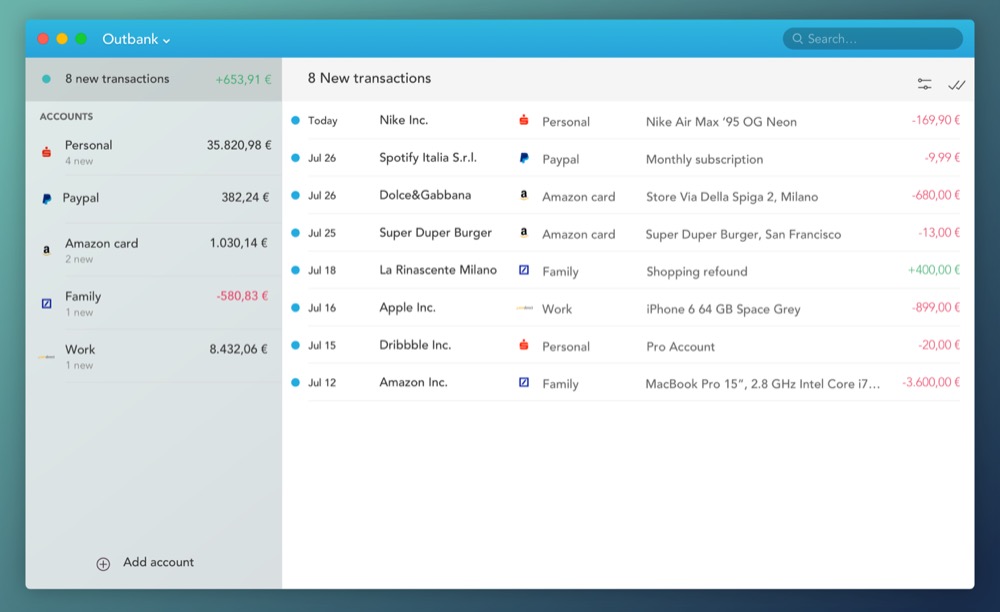Click the Work account icon in Apple Inc. row
The width and height of the screenshot is (1000, 612).
[x=524, y=308]
